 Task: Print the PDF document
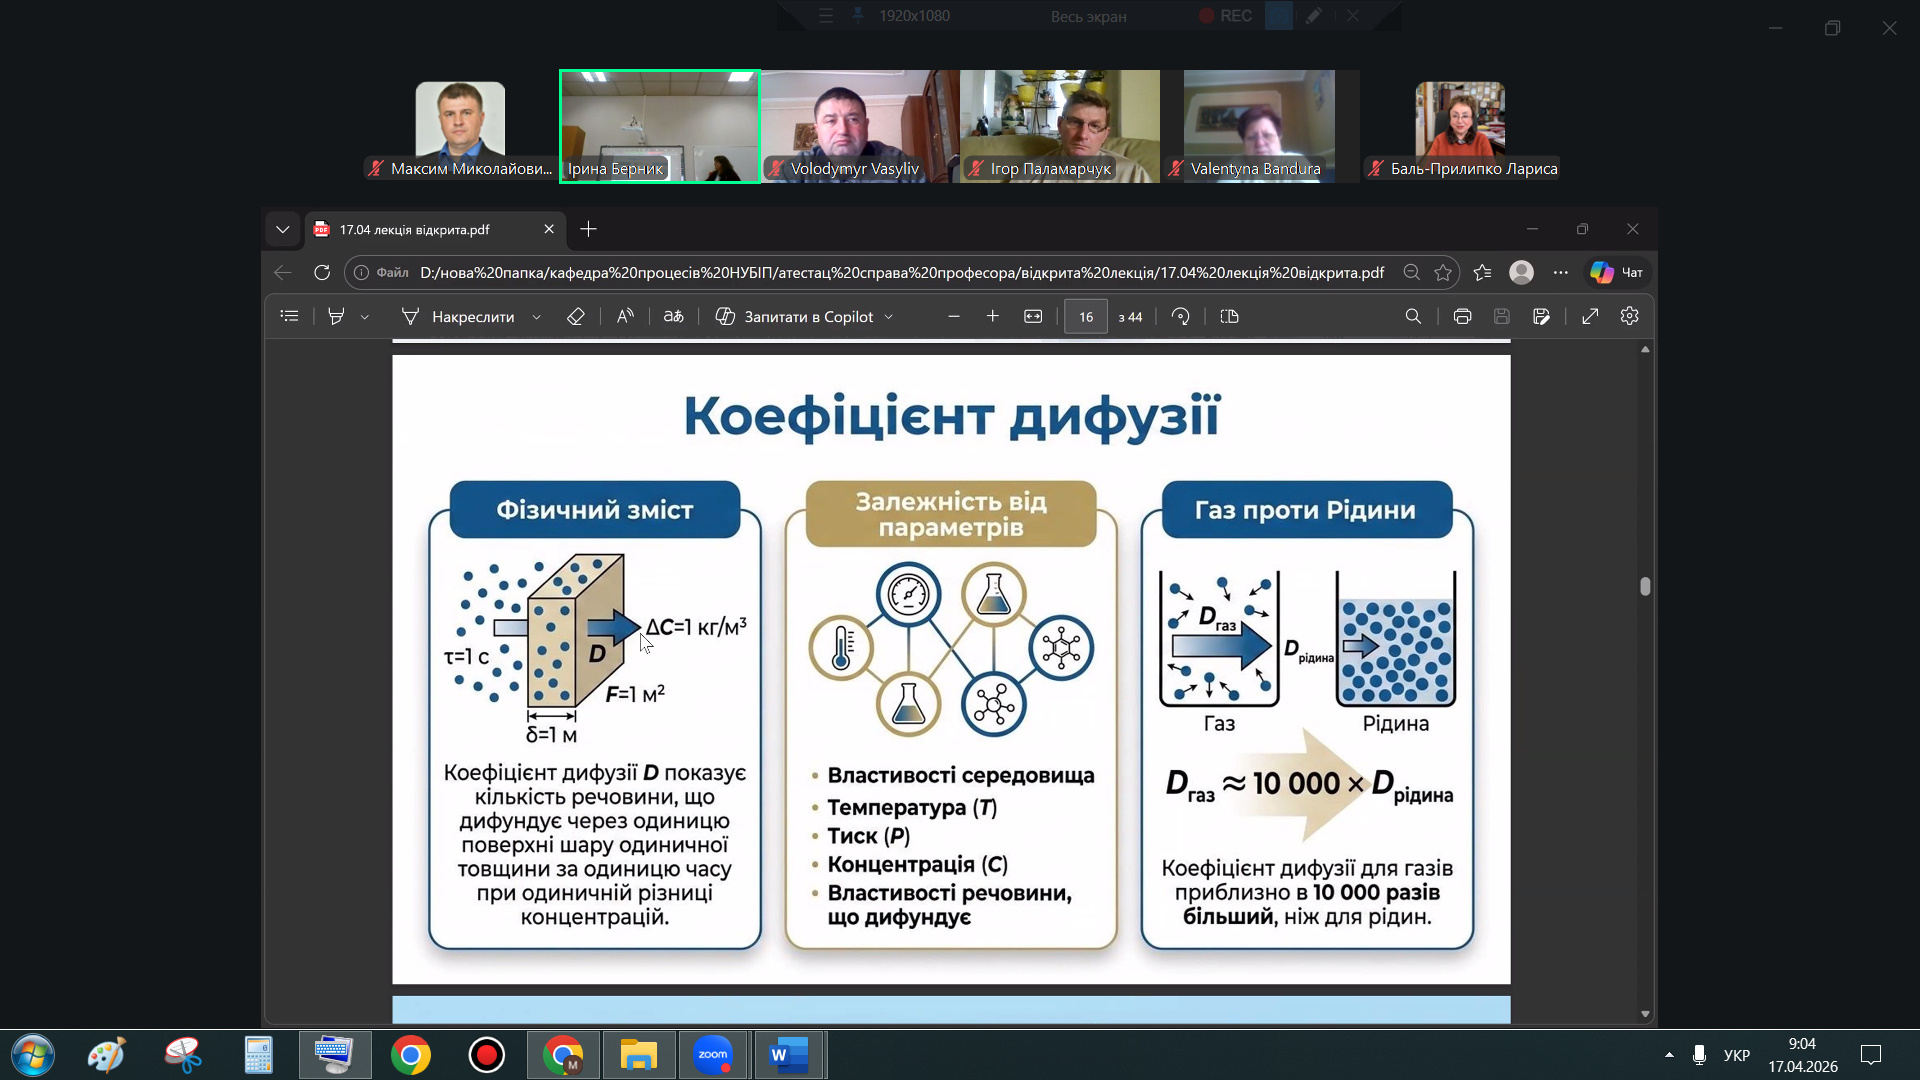coord(1462,316)
